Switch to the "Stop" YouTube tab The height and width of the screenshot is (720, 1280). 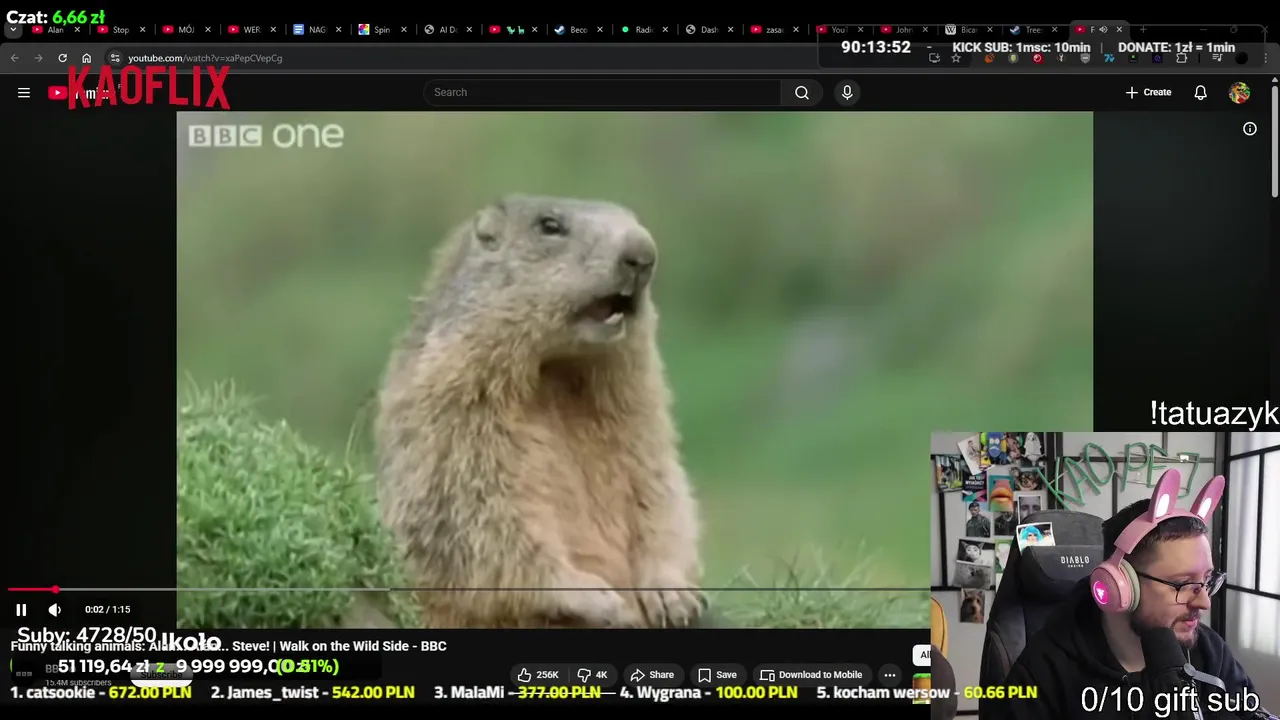point(120,30)
